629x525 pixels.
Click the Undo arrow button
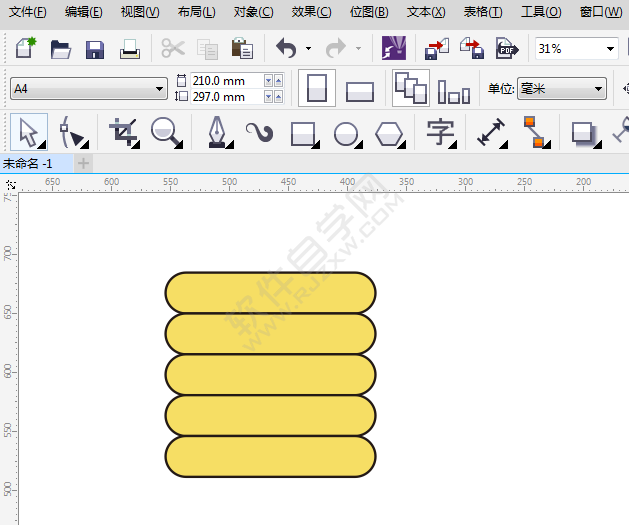[x=286, y=49]
